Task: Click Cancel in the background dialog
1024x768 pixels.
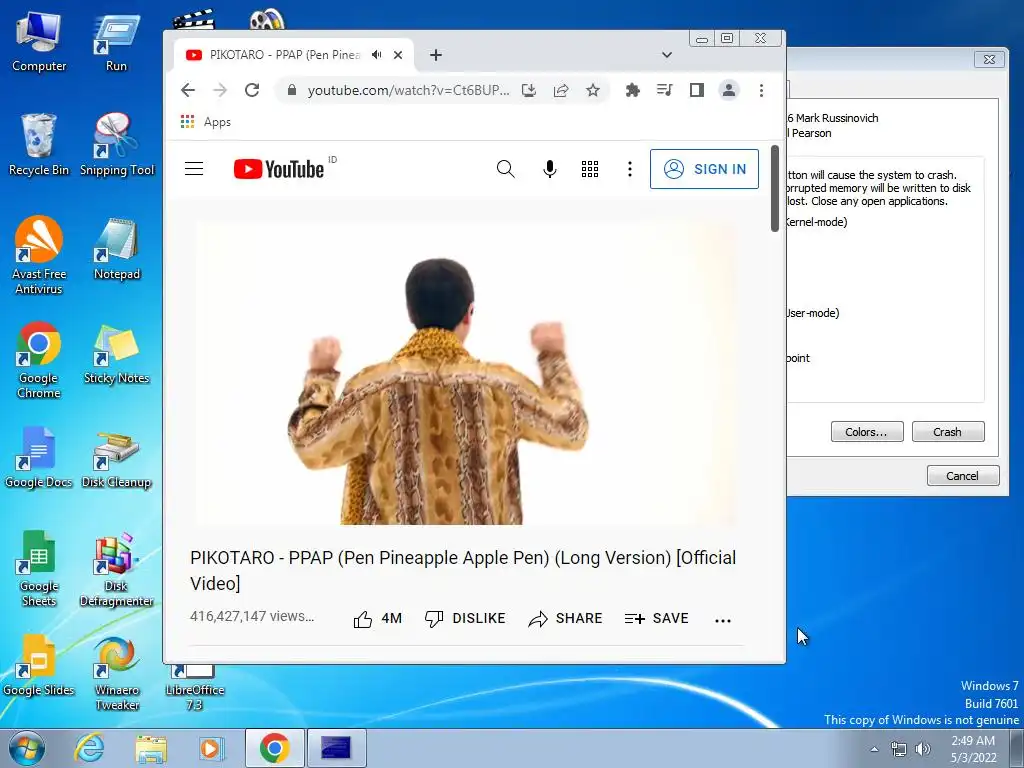Action: [963, 475]
